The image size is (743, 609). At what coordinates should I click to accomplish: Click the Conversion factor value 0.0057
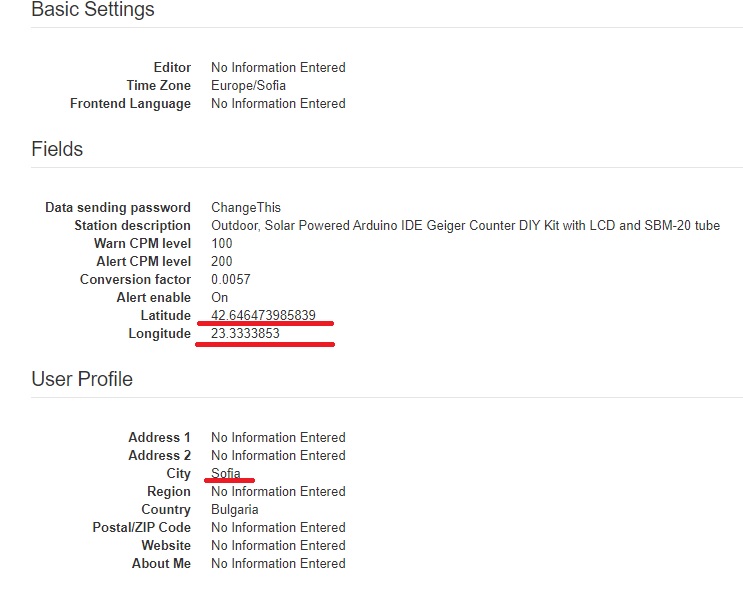pyautogui.click(x=231, y=279)
